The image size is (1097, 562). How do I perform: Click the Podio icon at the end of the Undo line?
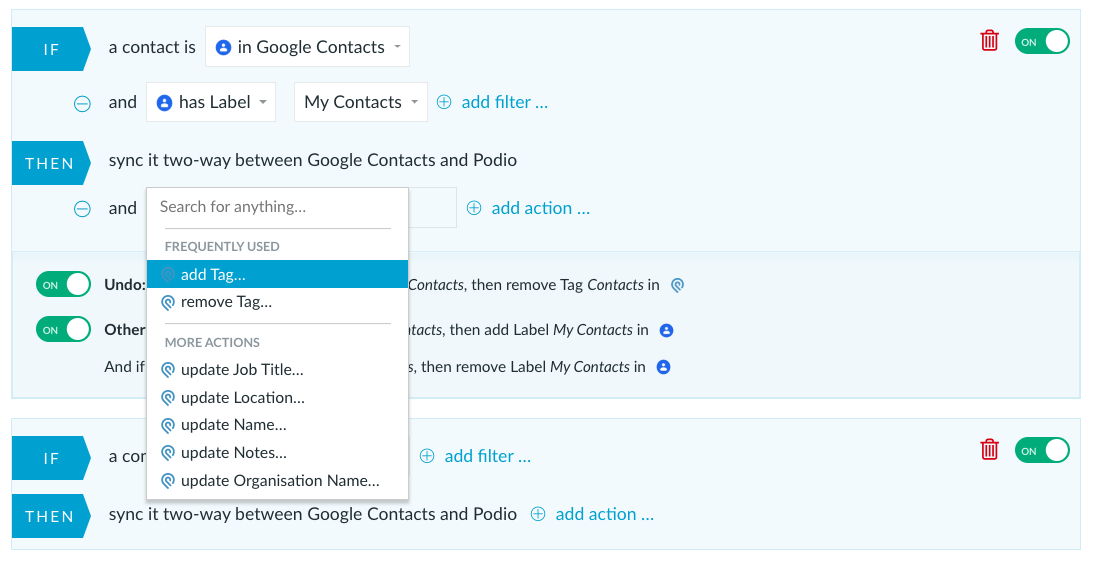677,285
